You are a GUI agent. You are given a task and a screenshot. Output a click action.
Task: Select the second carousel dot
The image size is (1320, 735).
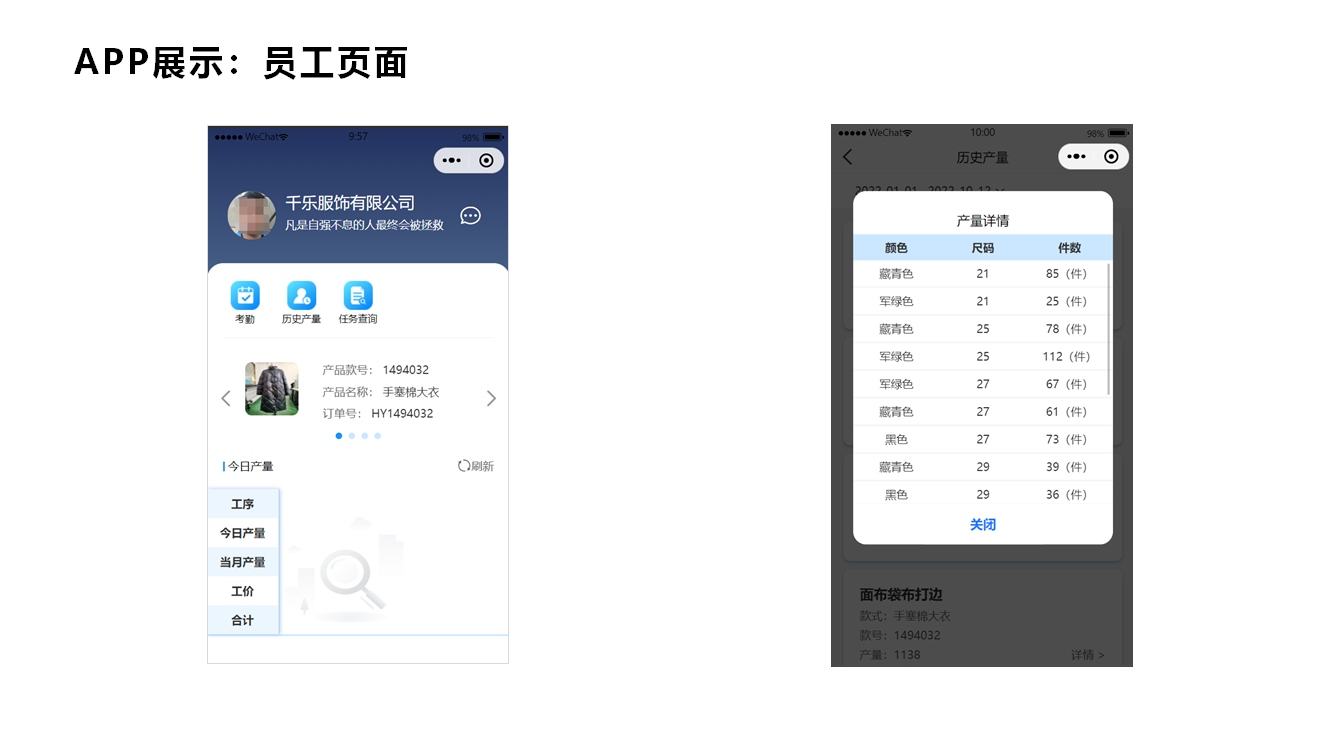click(x=352, y=436)
